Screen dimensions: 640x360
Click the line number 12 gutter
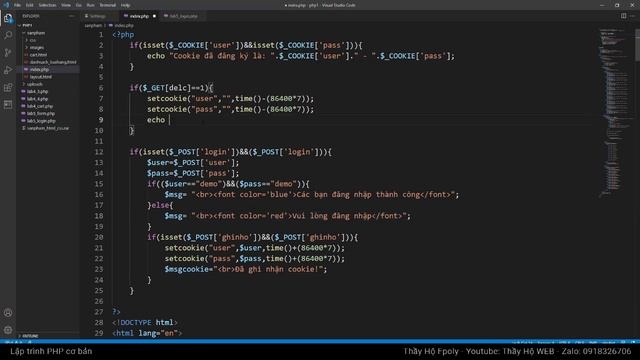pyautogui.click(x=99, y=152)
